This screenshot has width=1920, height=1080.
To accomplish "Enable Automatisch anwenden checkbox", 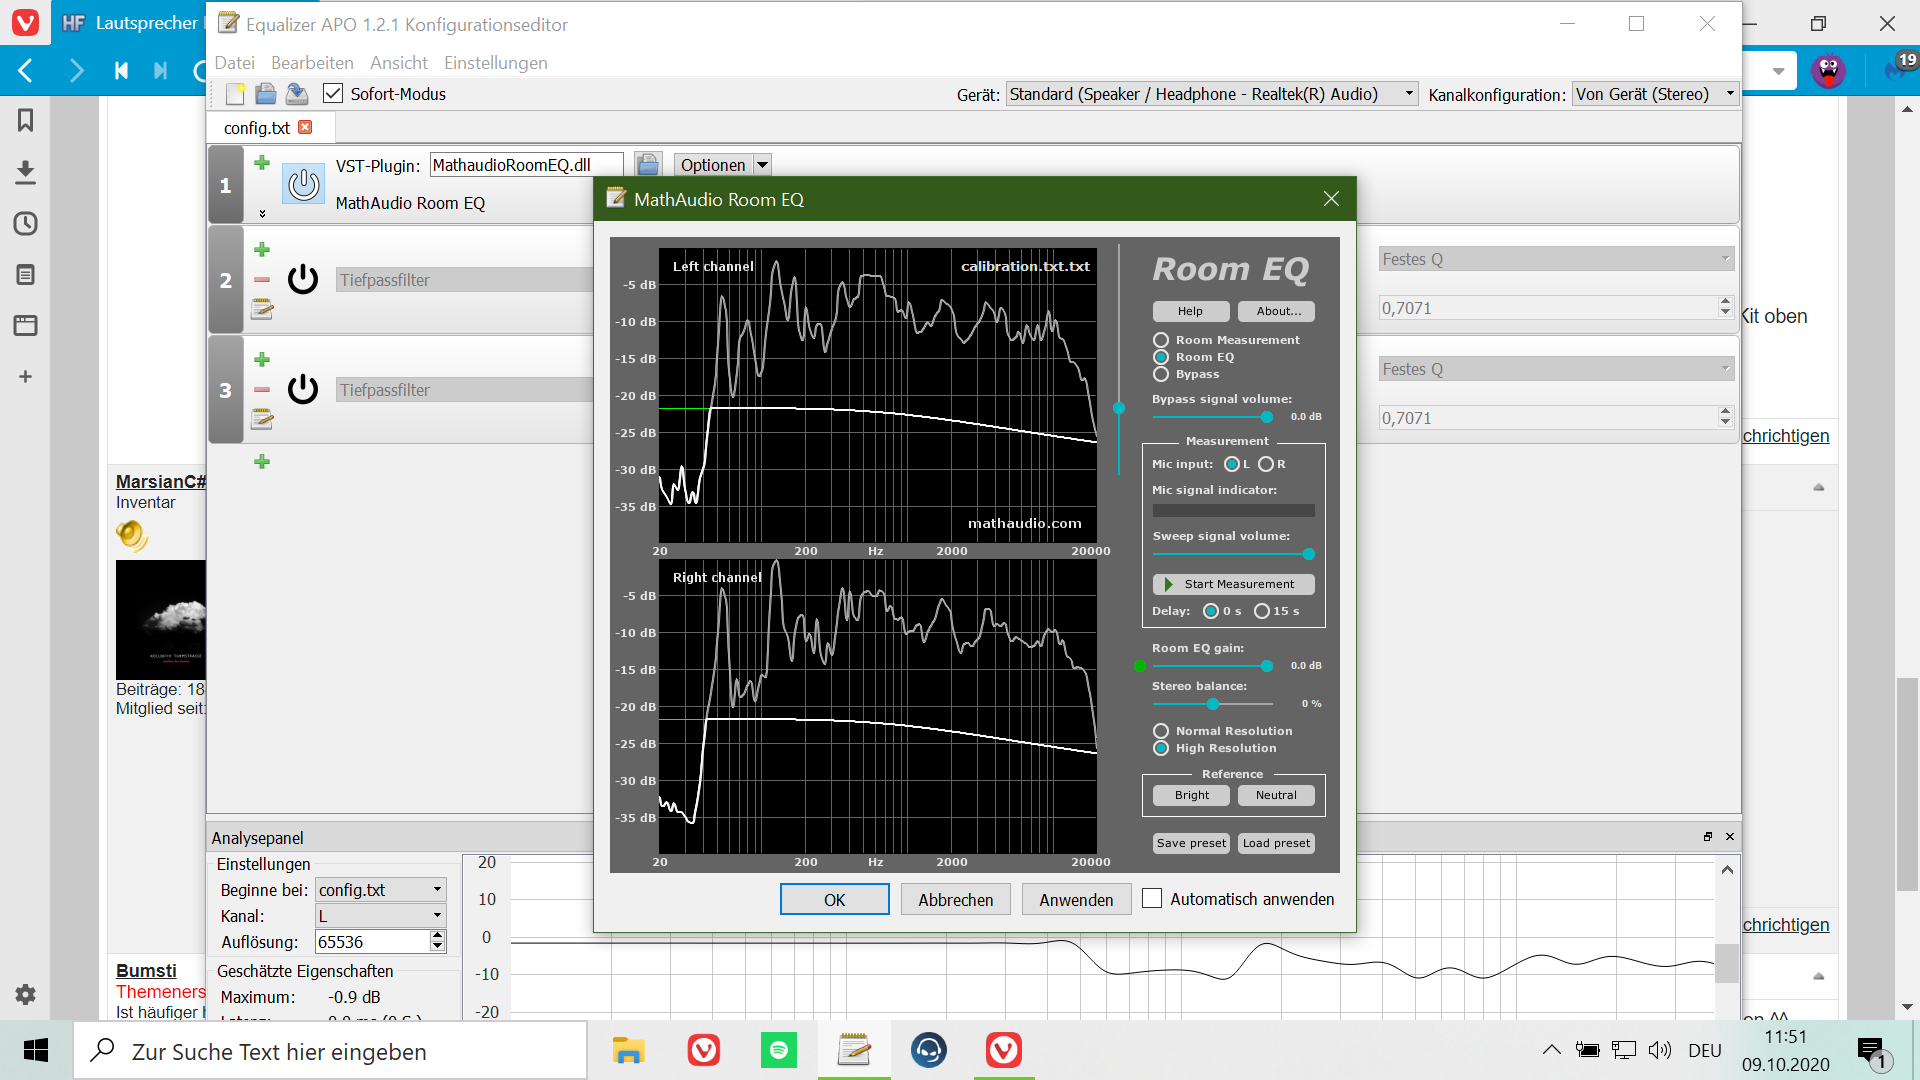I will pyautogui.click(x=1152, y=899).
